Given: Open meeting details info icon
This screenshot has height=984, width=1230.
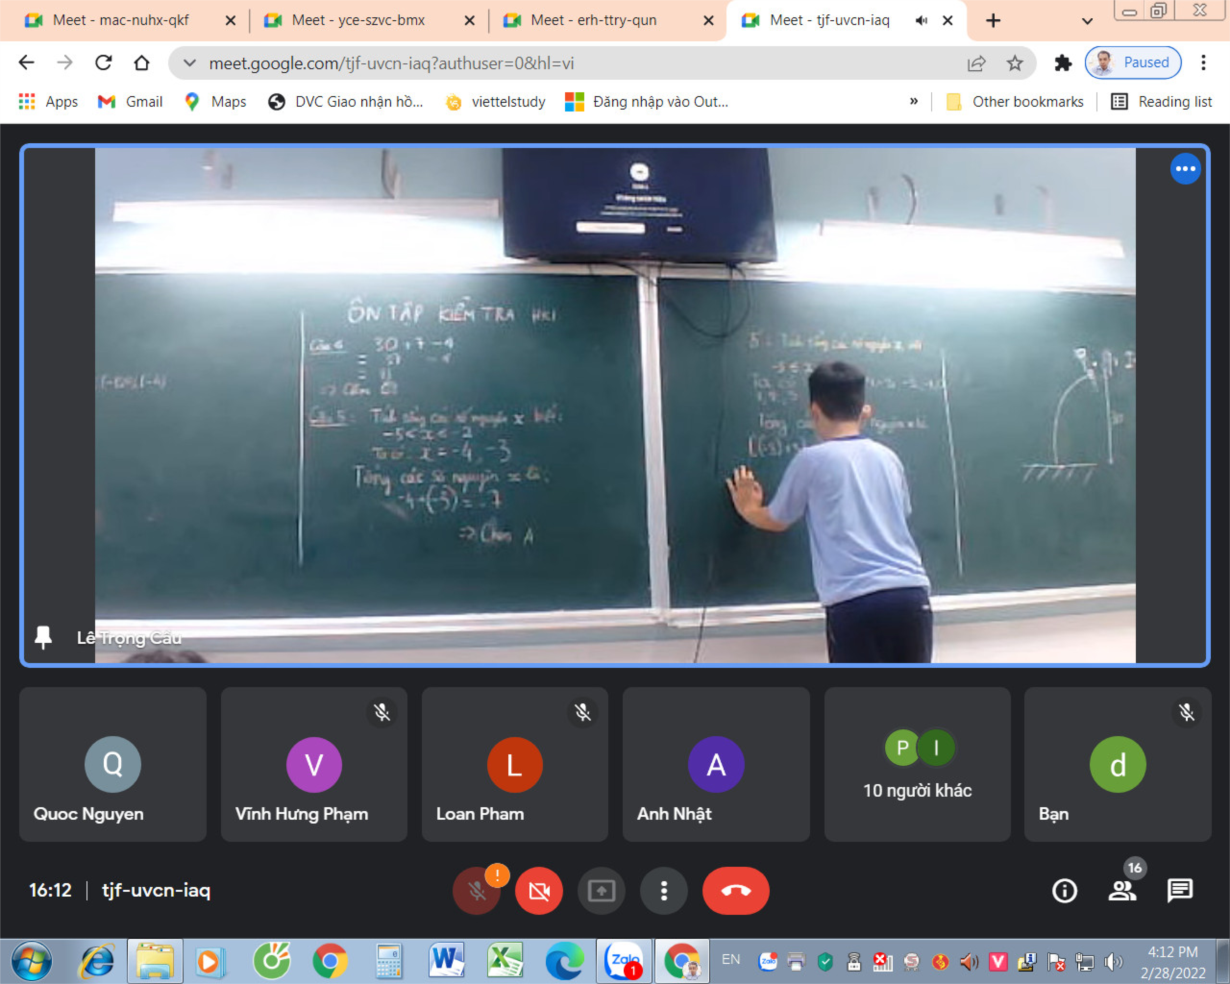Looking at the screenshot, I should 1065,890.
